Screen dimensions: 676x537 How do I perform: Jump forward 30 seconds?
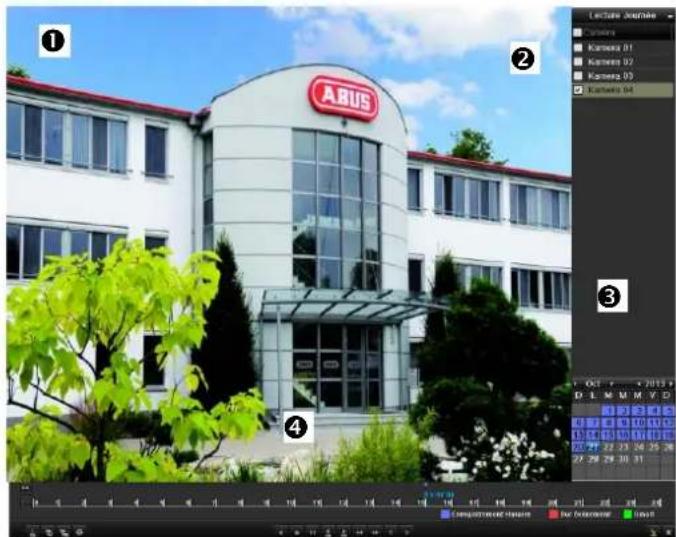[344, 533]
